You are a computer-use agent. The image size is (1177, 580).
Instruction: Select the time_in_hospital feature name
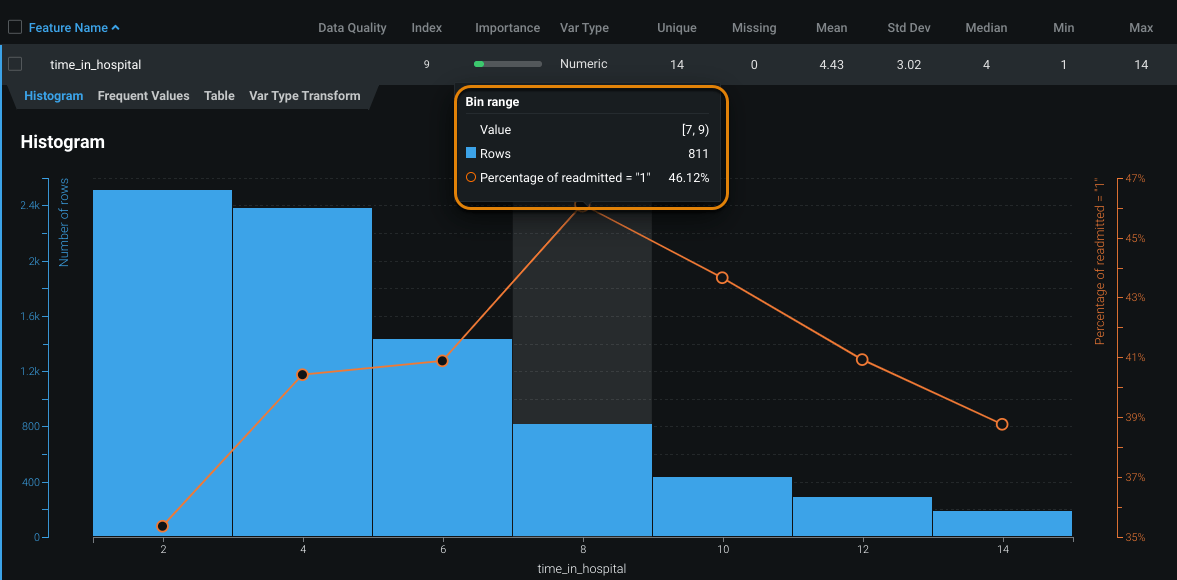(x=95, y=65)
